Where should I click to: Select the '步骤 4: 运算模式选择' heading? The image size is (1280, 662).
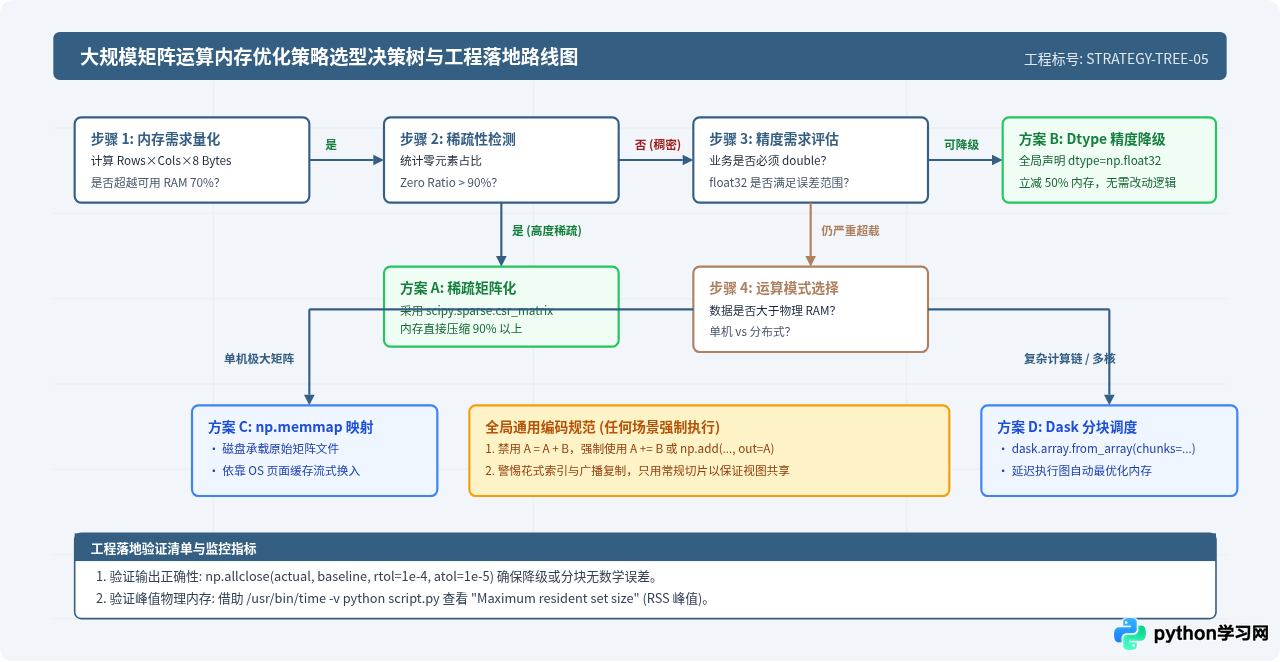click(774, 288)
